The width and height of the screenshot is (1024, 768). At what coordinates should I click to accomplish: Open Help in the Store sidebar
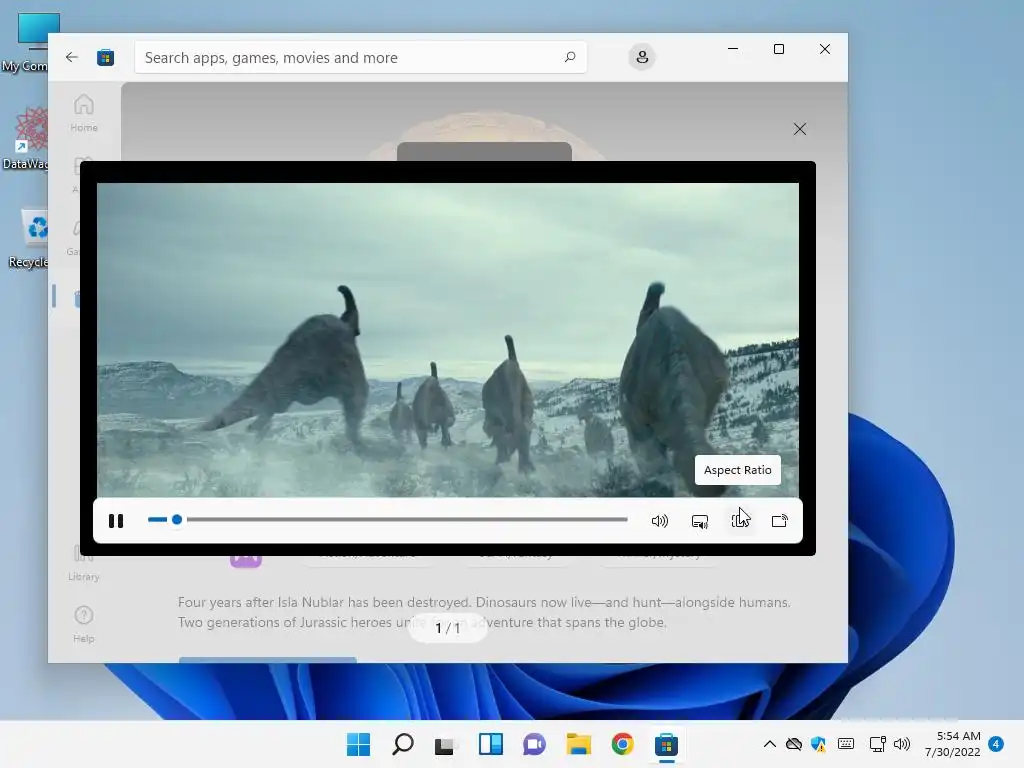pos(84,624)
